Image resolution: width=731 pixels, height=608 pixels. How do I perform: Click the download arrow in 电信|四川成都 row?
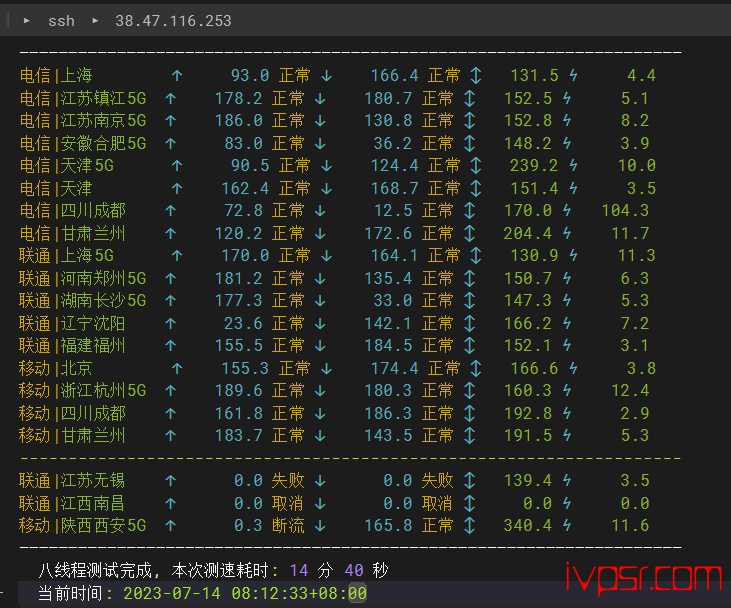(320, 211)
